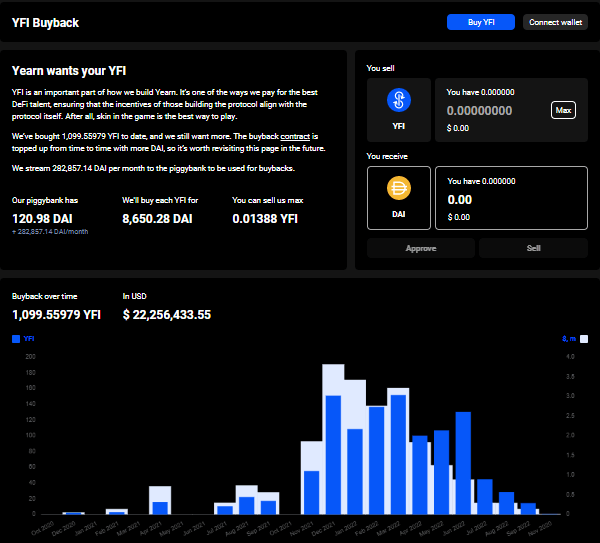Set sell amount with Max button
Viewport: 600px width, 543px height.
[x=563, y=110]
